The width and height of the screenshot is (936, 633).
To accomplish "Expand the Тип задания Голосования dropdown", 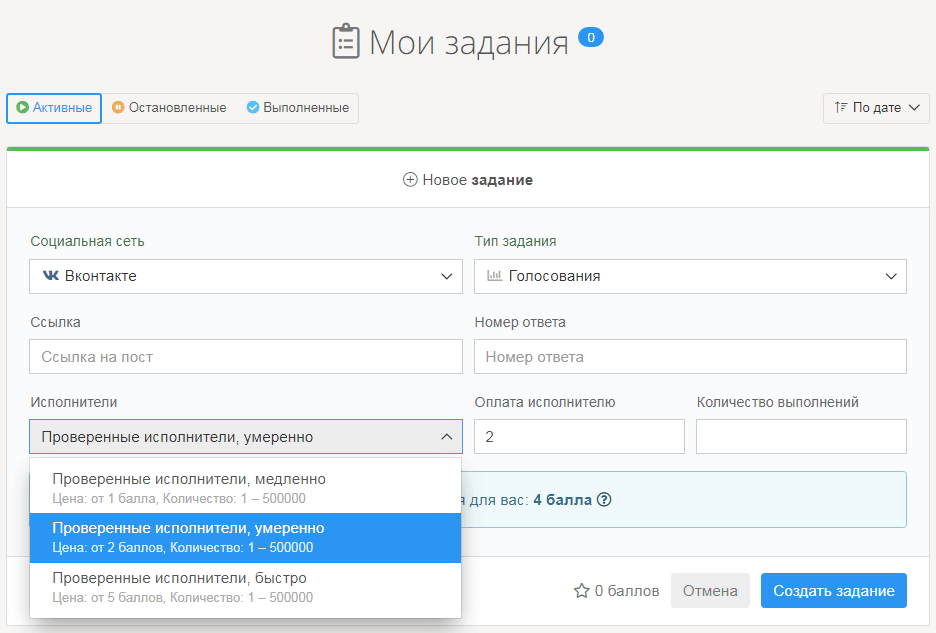I will pos(690,276).
